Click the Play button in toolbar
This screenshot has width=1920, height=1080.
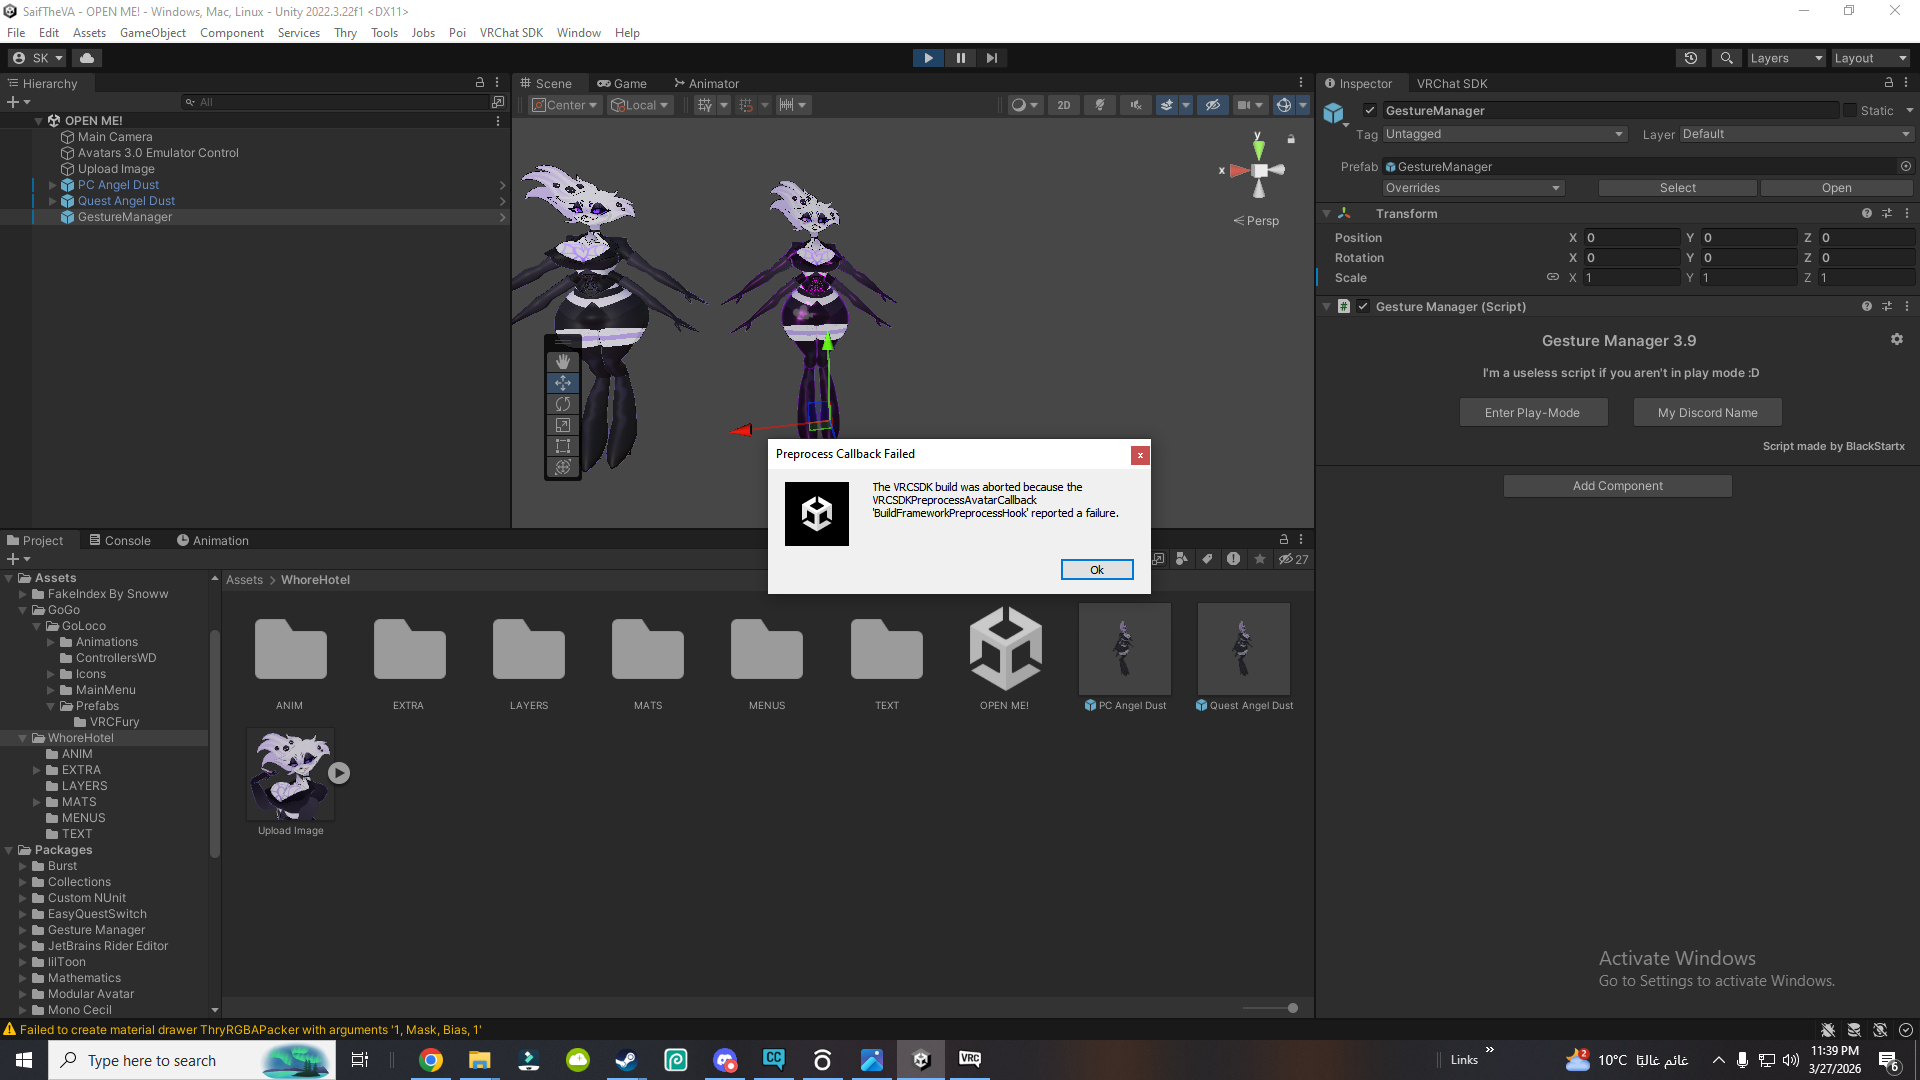tap(928, 58)
